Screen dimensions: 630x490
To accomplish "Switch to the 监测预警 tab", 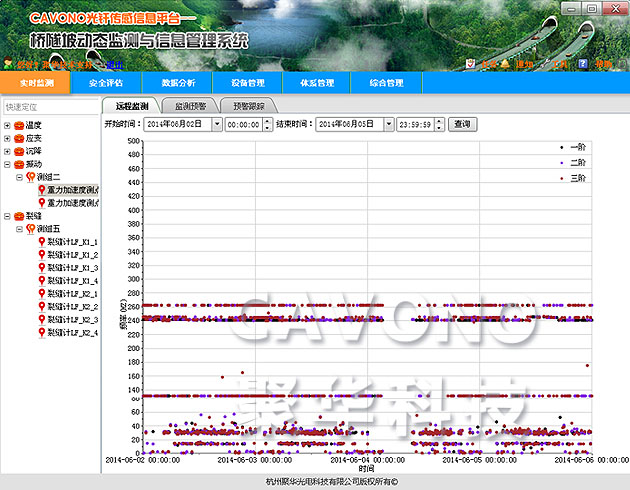I will [190, 104].
